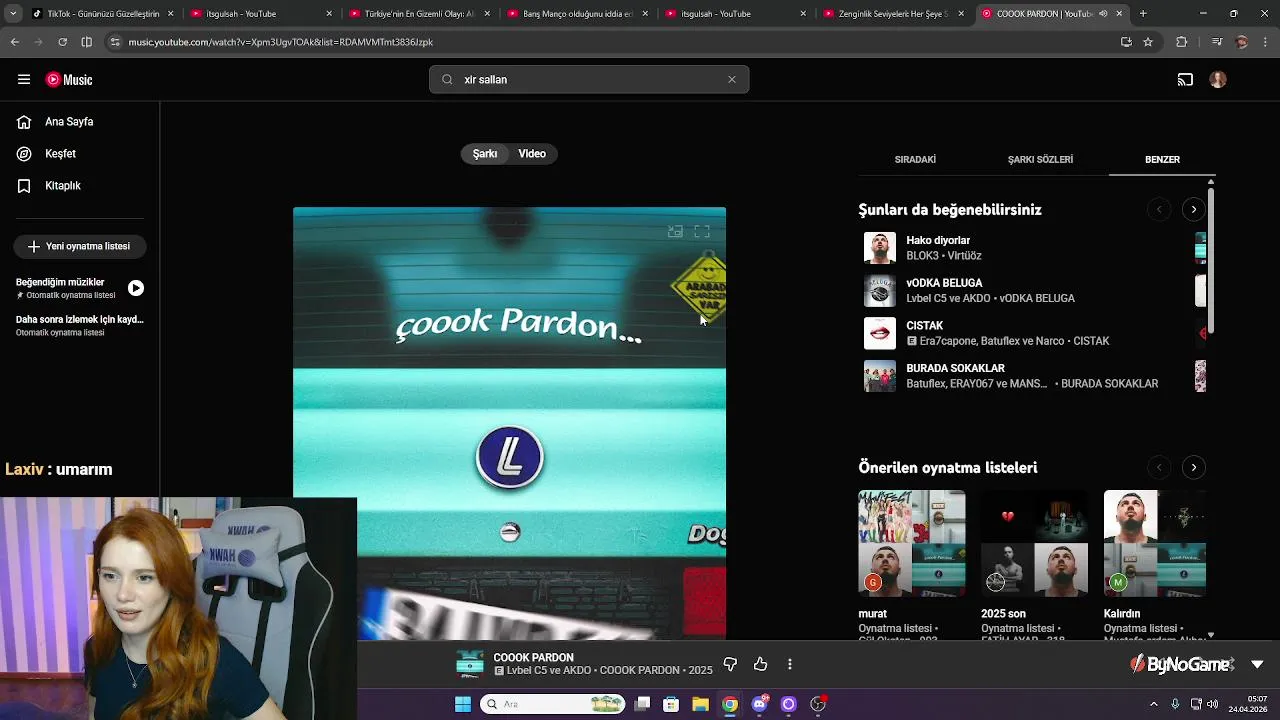Open the Windows Start menu

pyautogui.click(x=463, y=704)
